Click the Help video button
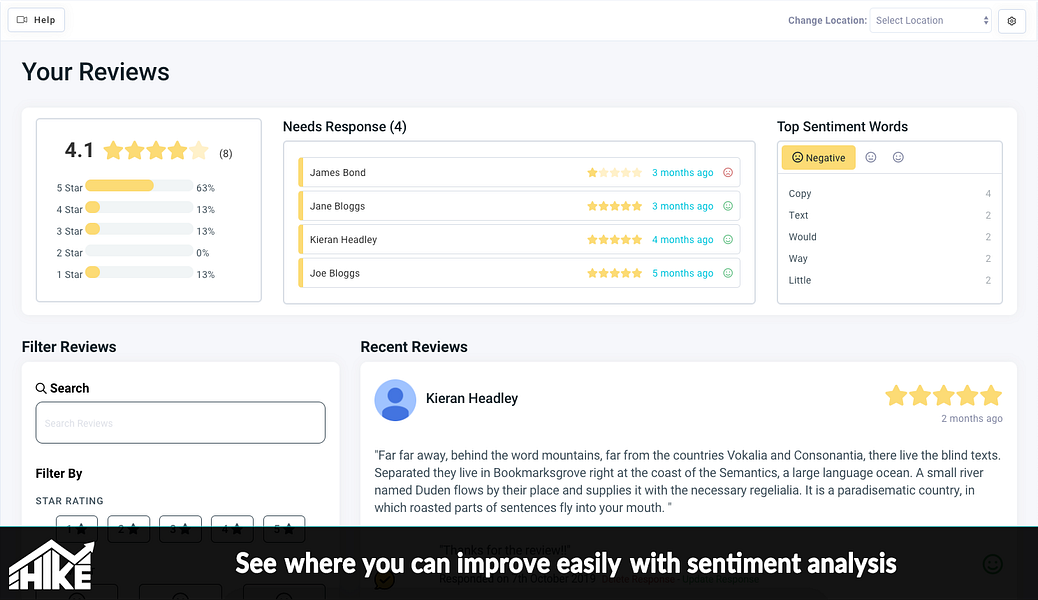The width and height of the screenshot is (1038, 600). tap(36, 20)
